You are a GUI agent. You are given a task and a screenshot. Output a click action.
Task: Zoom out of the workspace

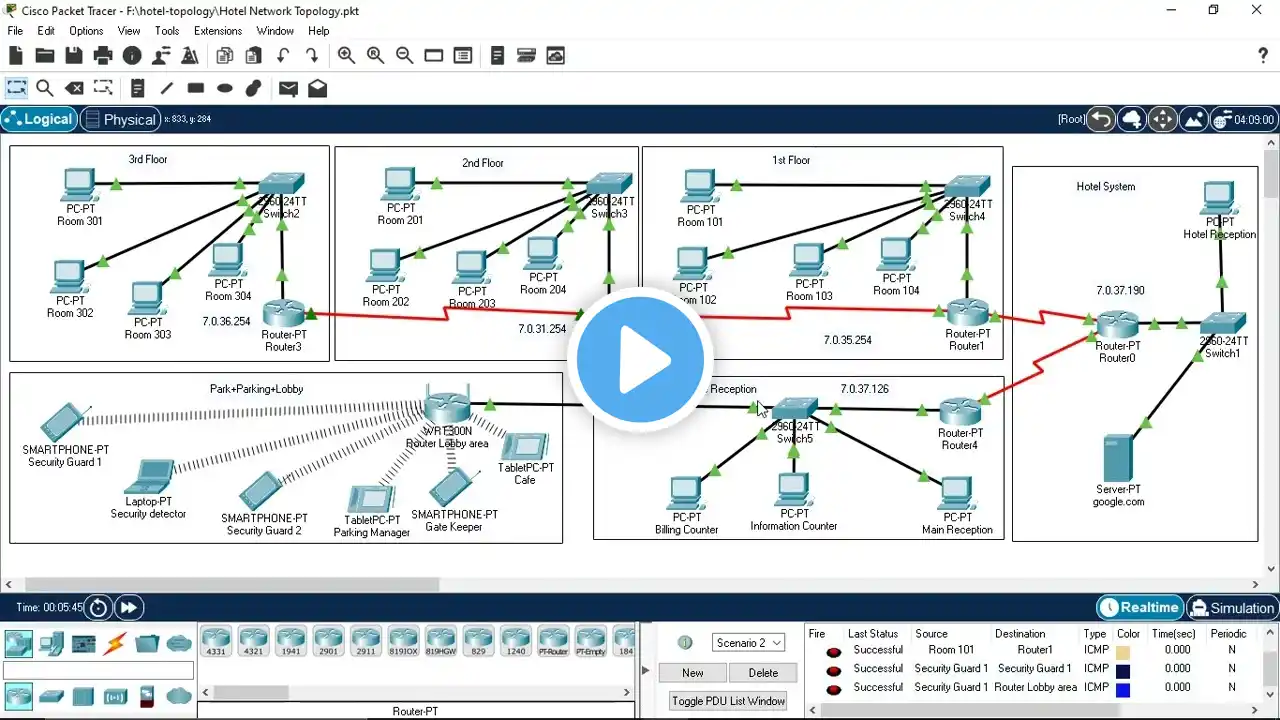coord(404,56)
